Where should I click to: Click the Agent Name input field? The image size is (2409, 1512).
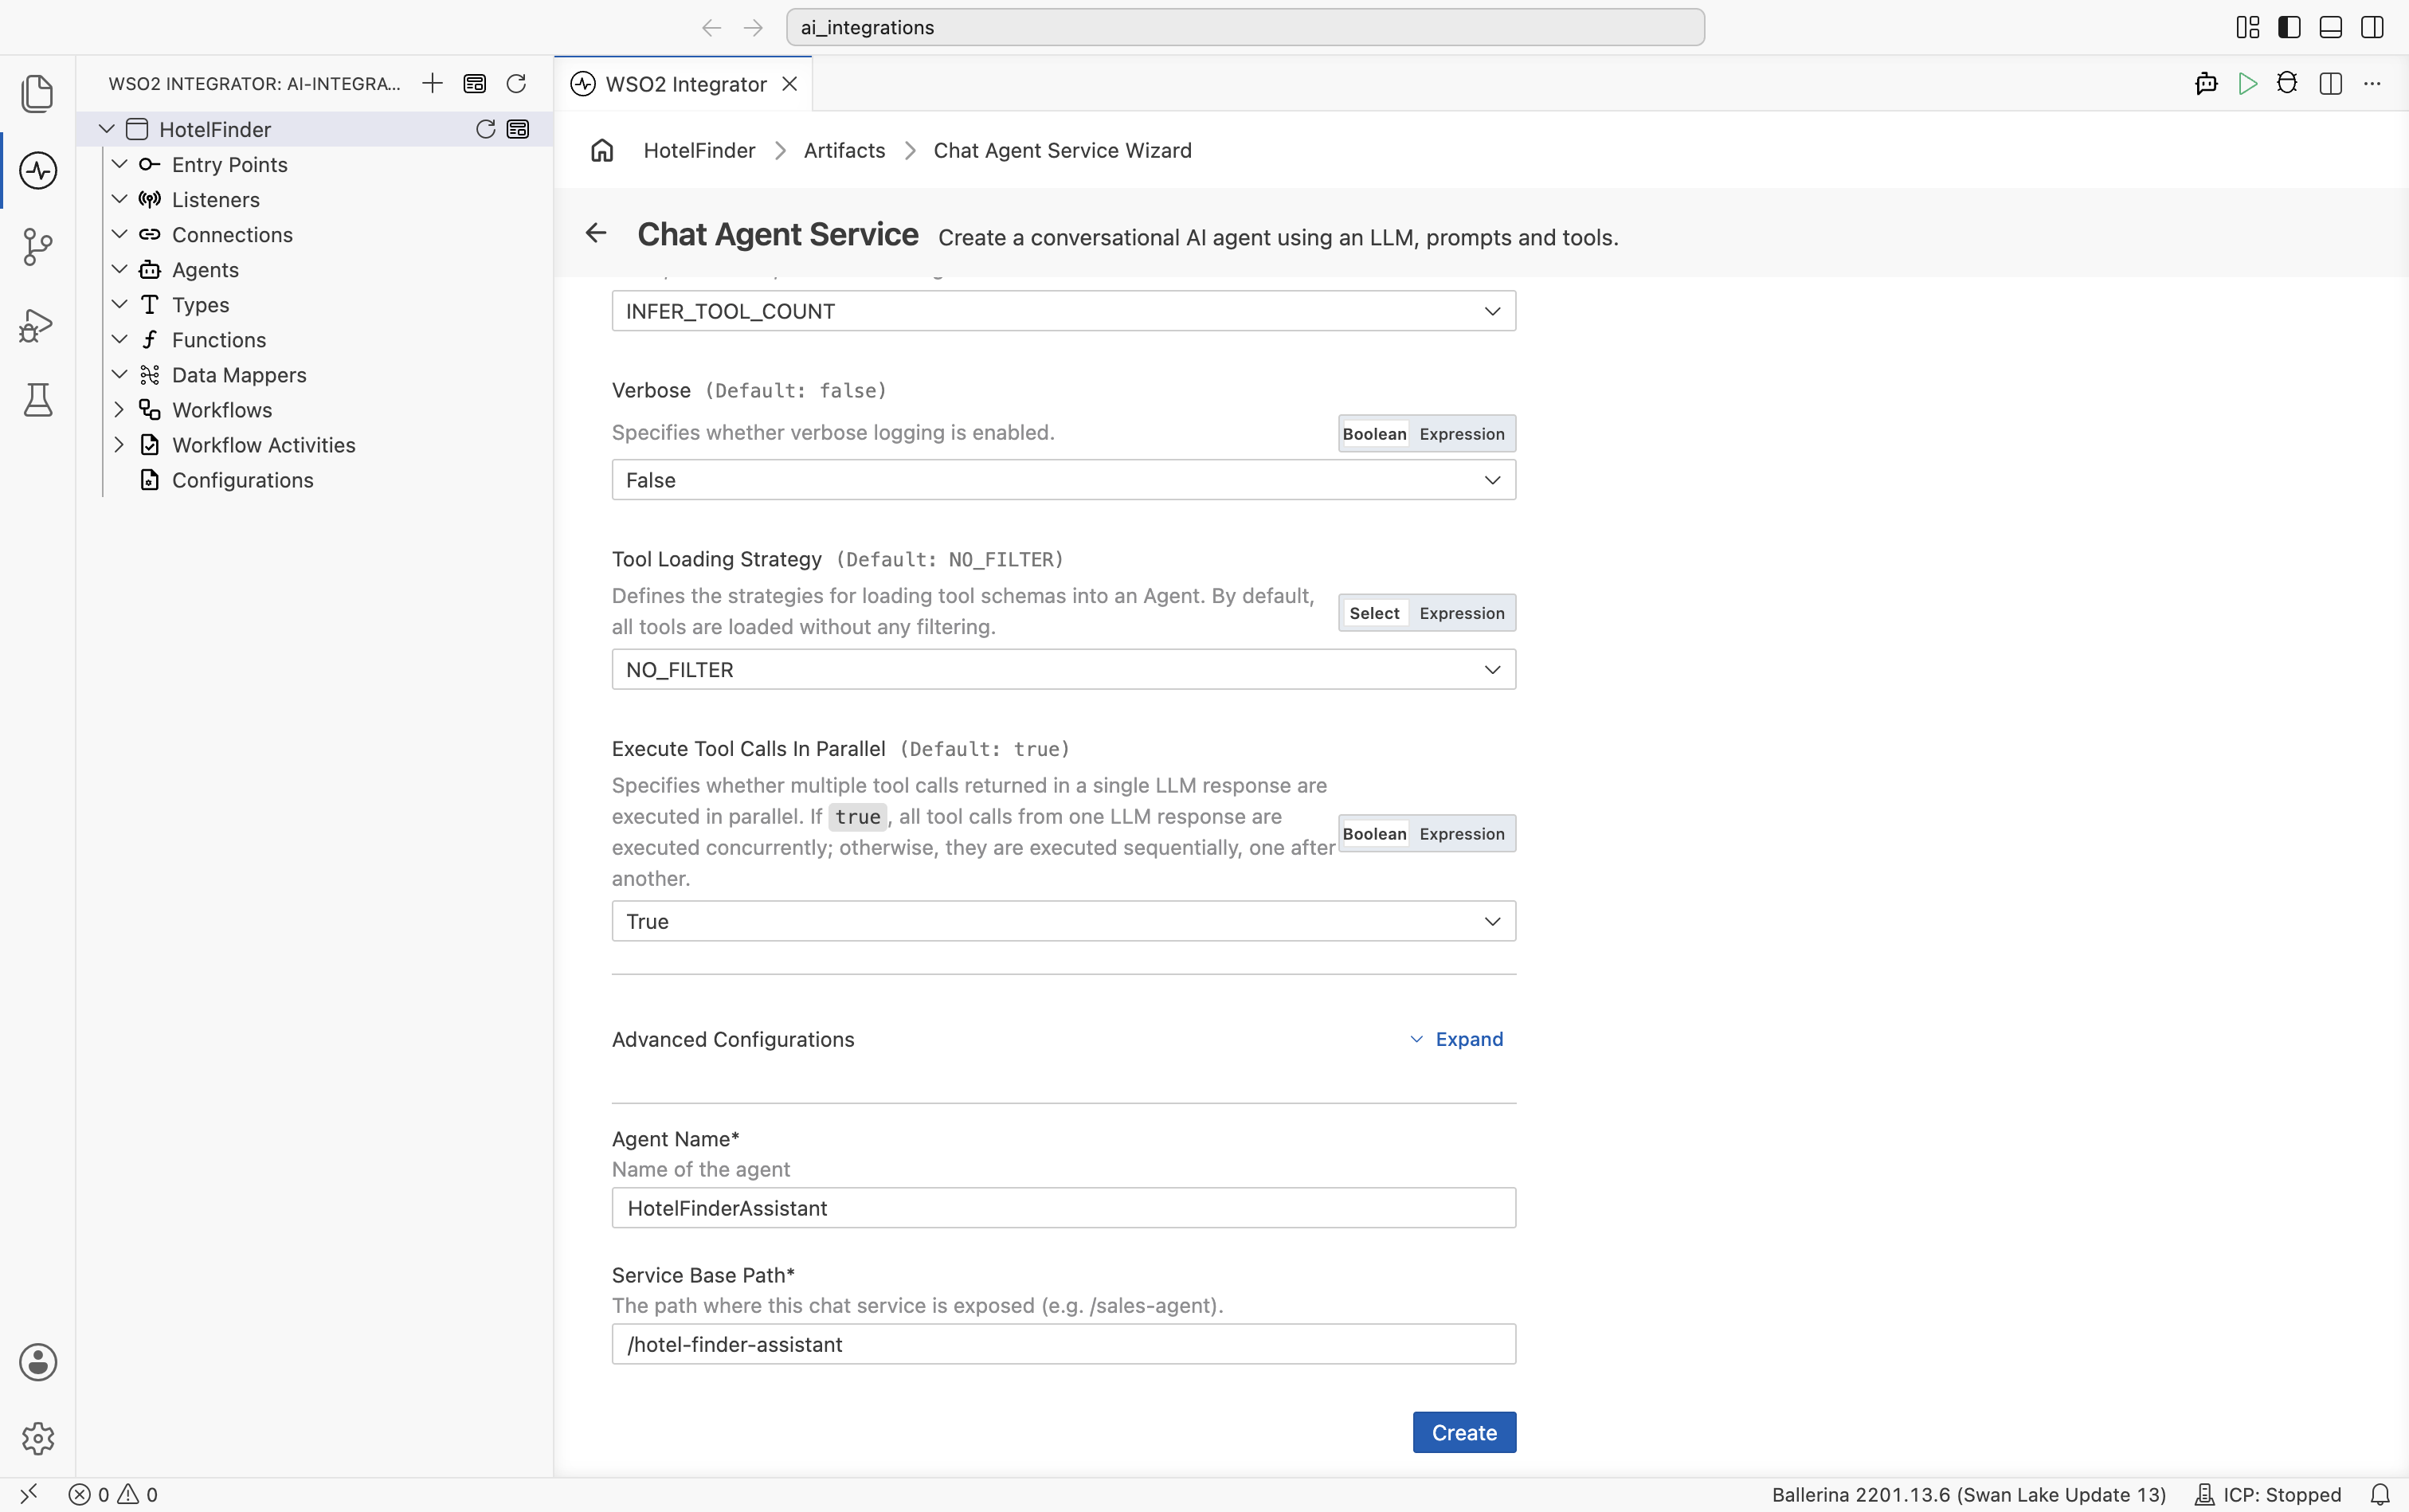point(1063,1208)
